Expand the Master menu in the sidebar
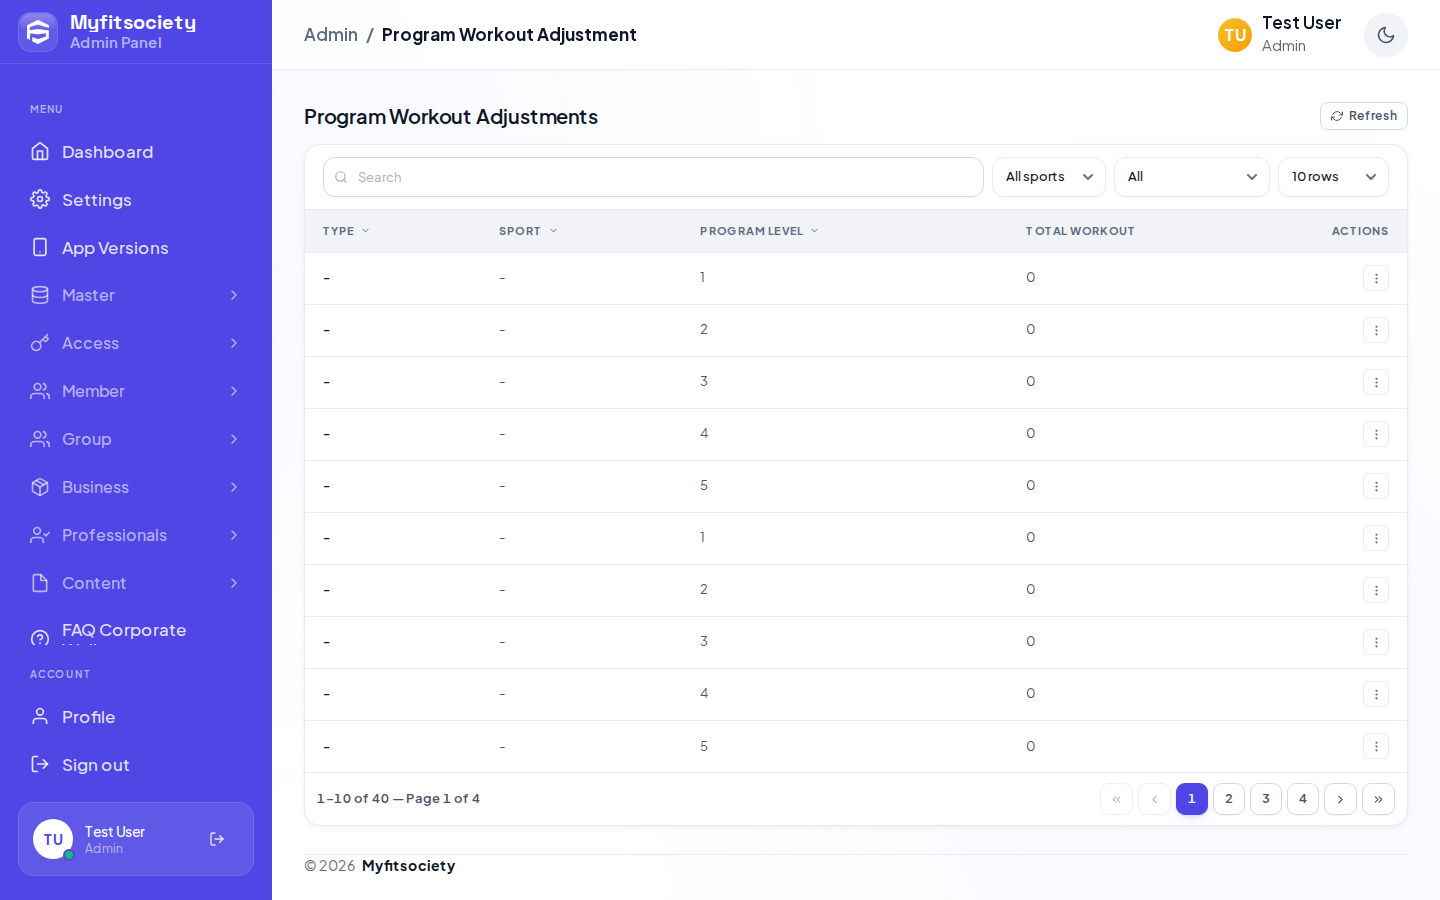This screenshot has width=1440, height=900. [x=136, y=295]
